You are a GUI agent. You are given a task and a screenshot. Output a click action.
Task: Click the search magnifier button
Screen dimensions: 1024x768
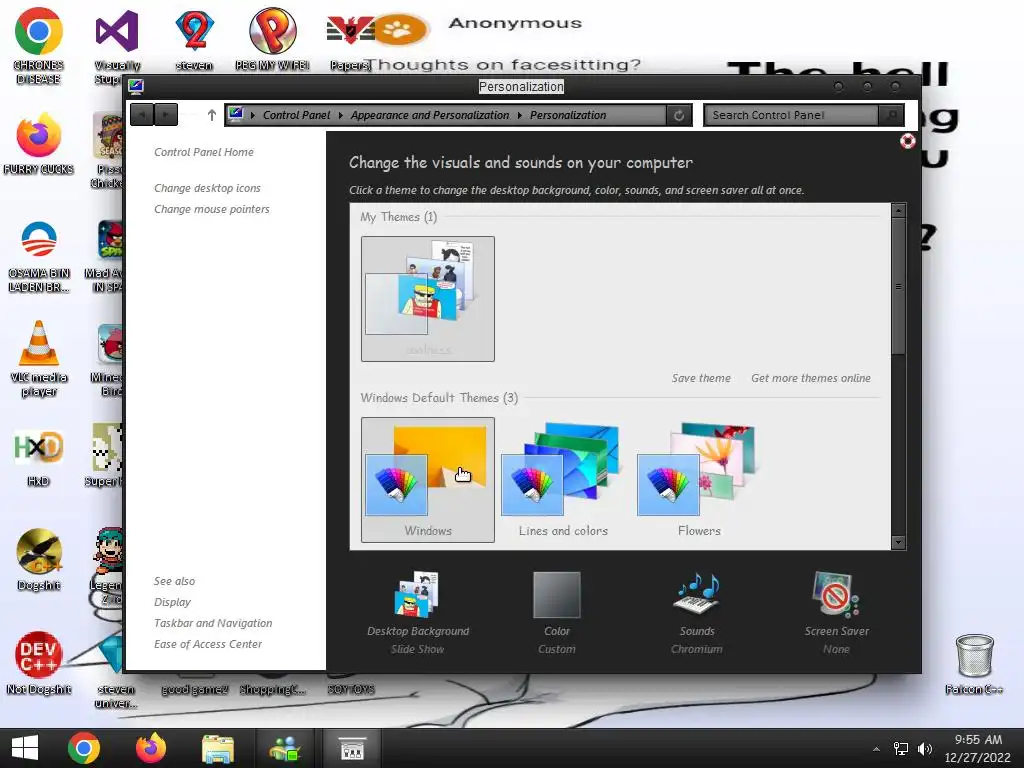tap(891, 115)
